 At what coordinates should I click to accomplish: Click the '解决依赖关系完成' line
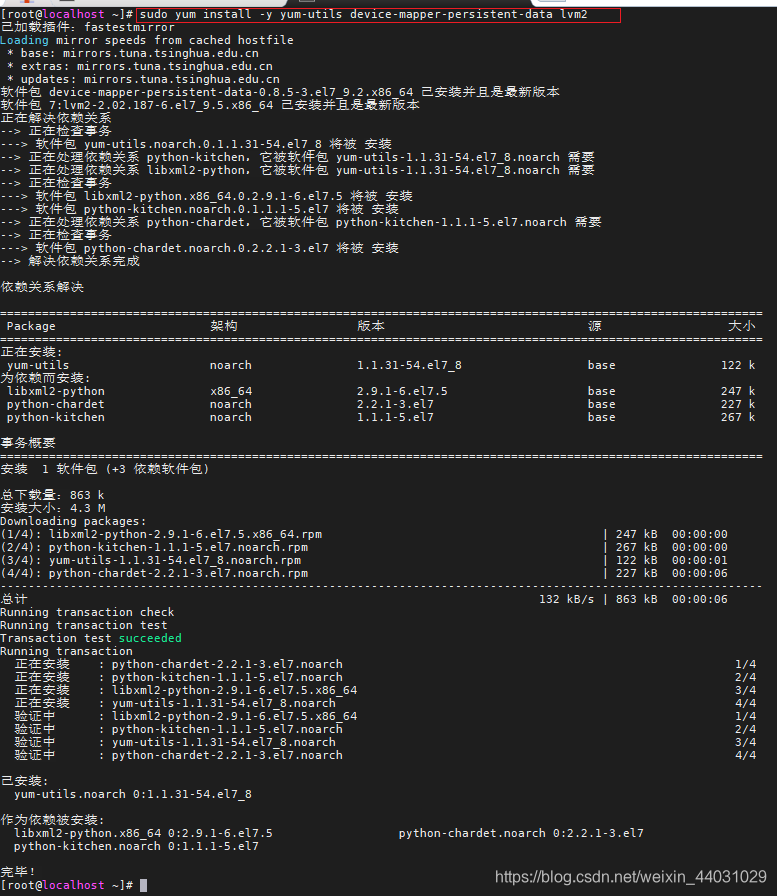point(70,262)
